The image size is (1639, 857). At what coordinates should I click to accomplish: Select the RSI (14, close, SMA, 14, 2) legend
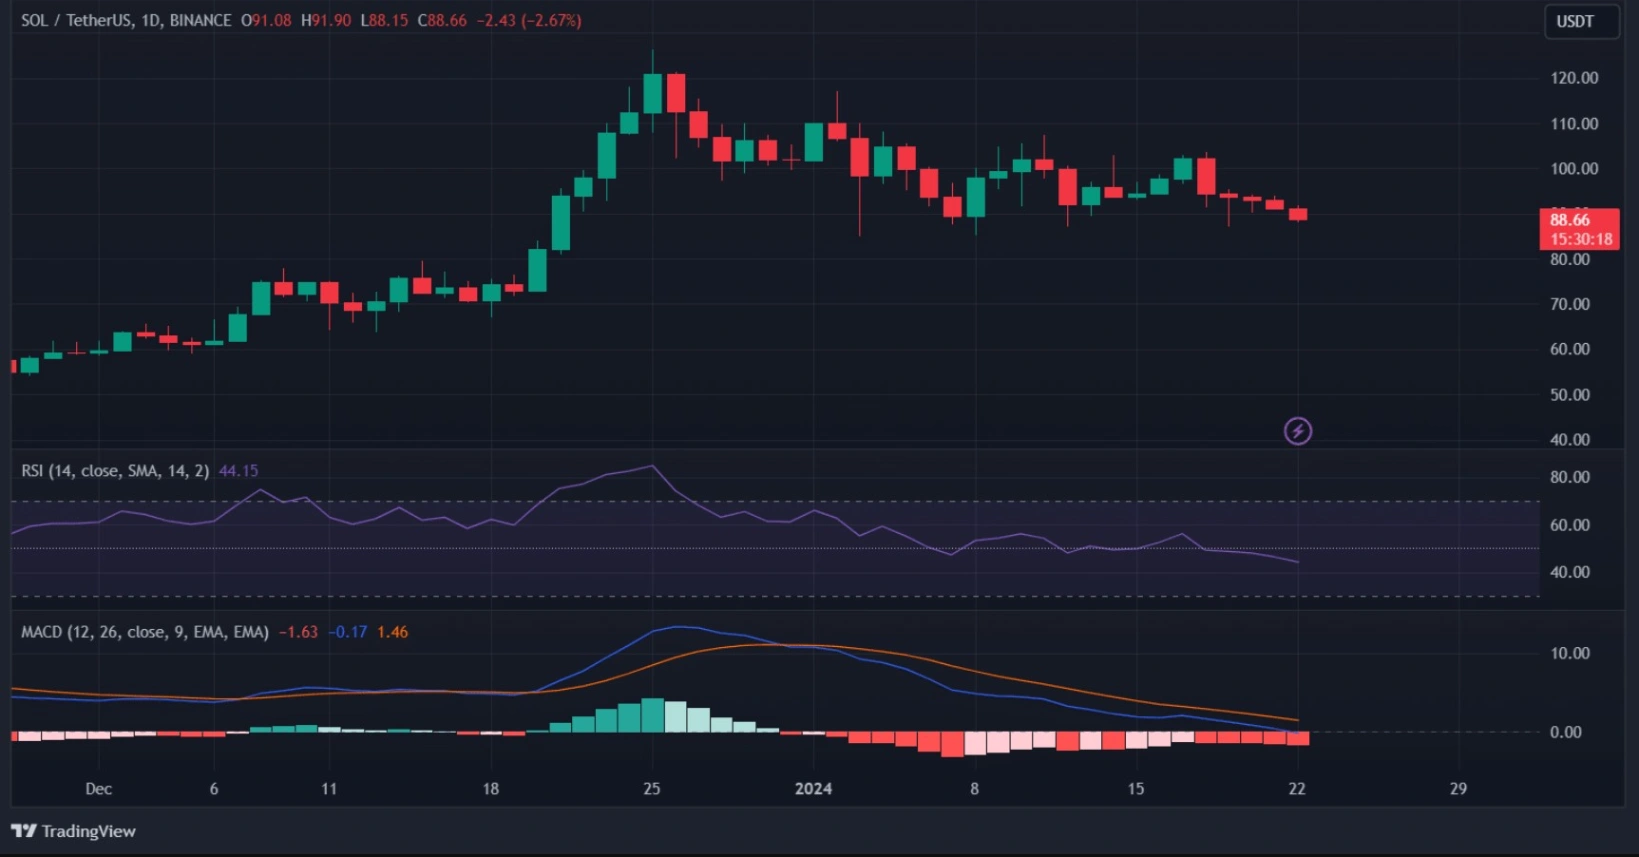tap(115, 470)
